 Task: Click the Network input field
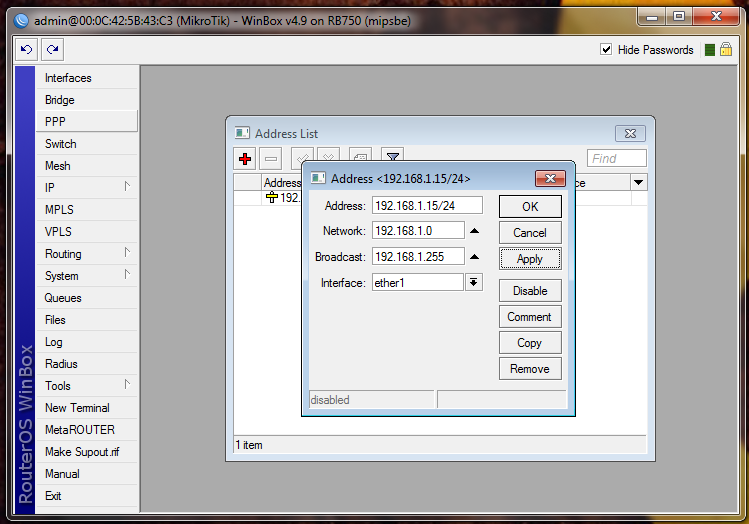[418, 231]
